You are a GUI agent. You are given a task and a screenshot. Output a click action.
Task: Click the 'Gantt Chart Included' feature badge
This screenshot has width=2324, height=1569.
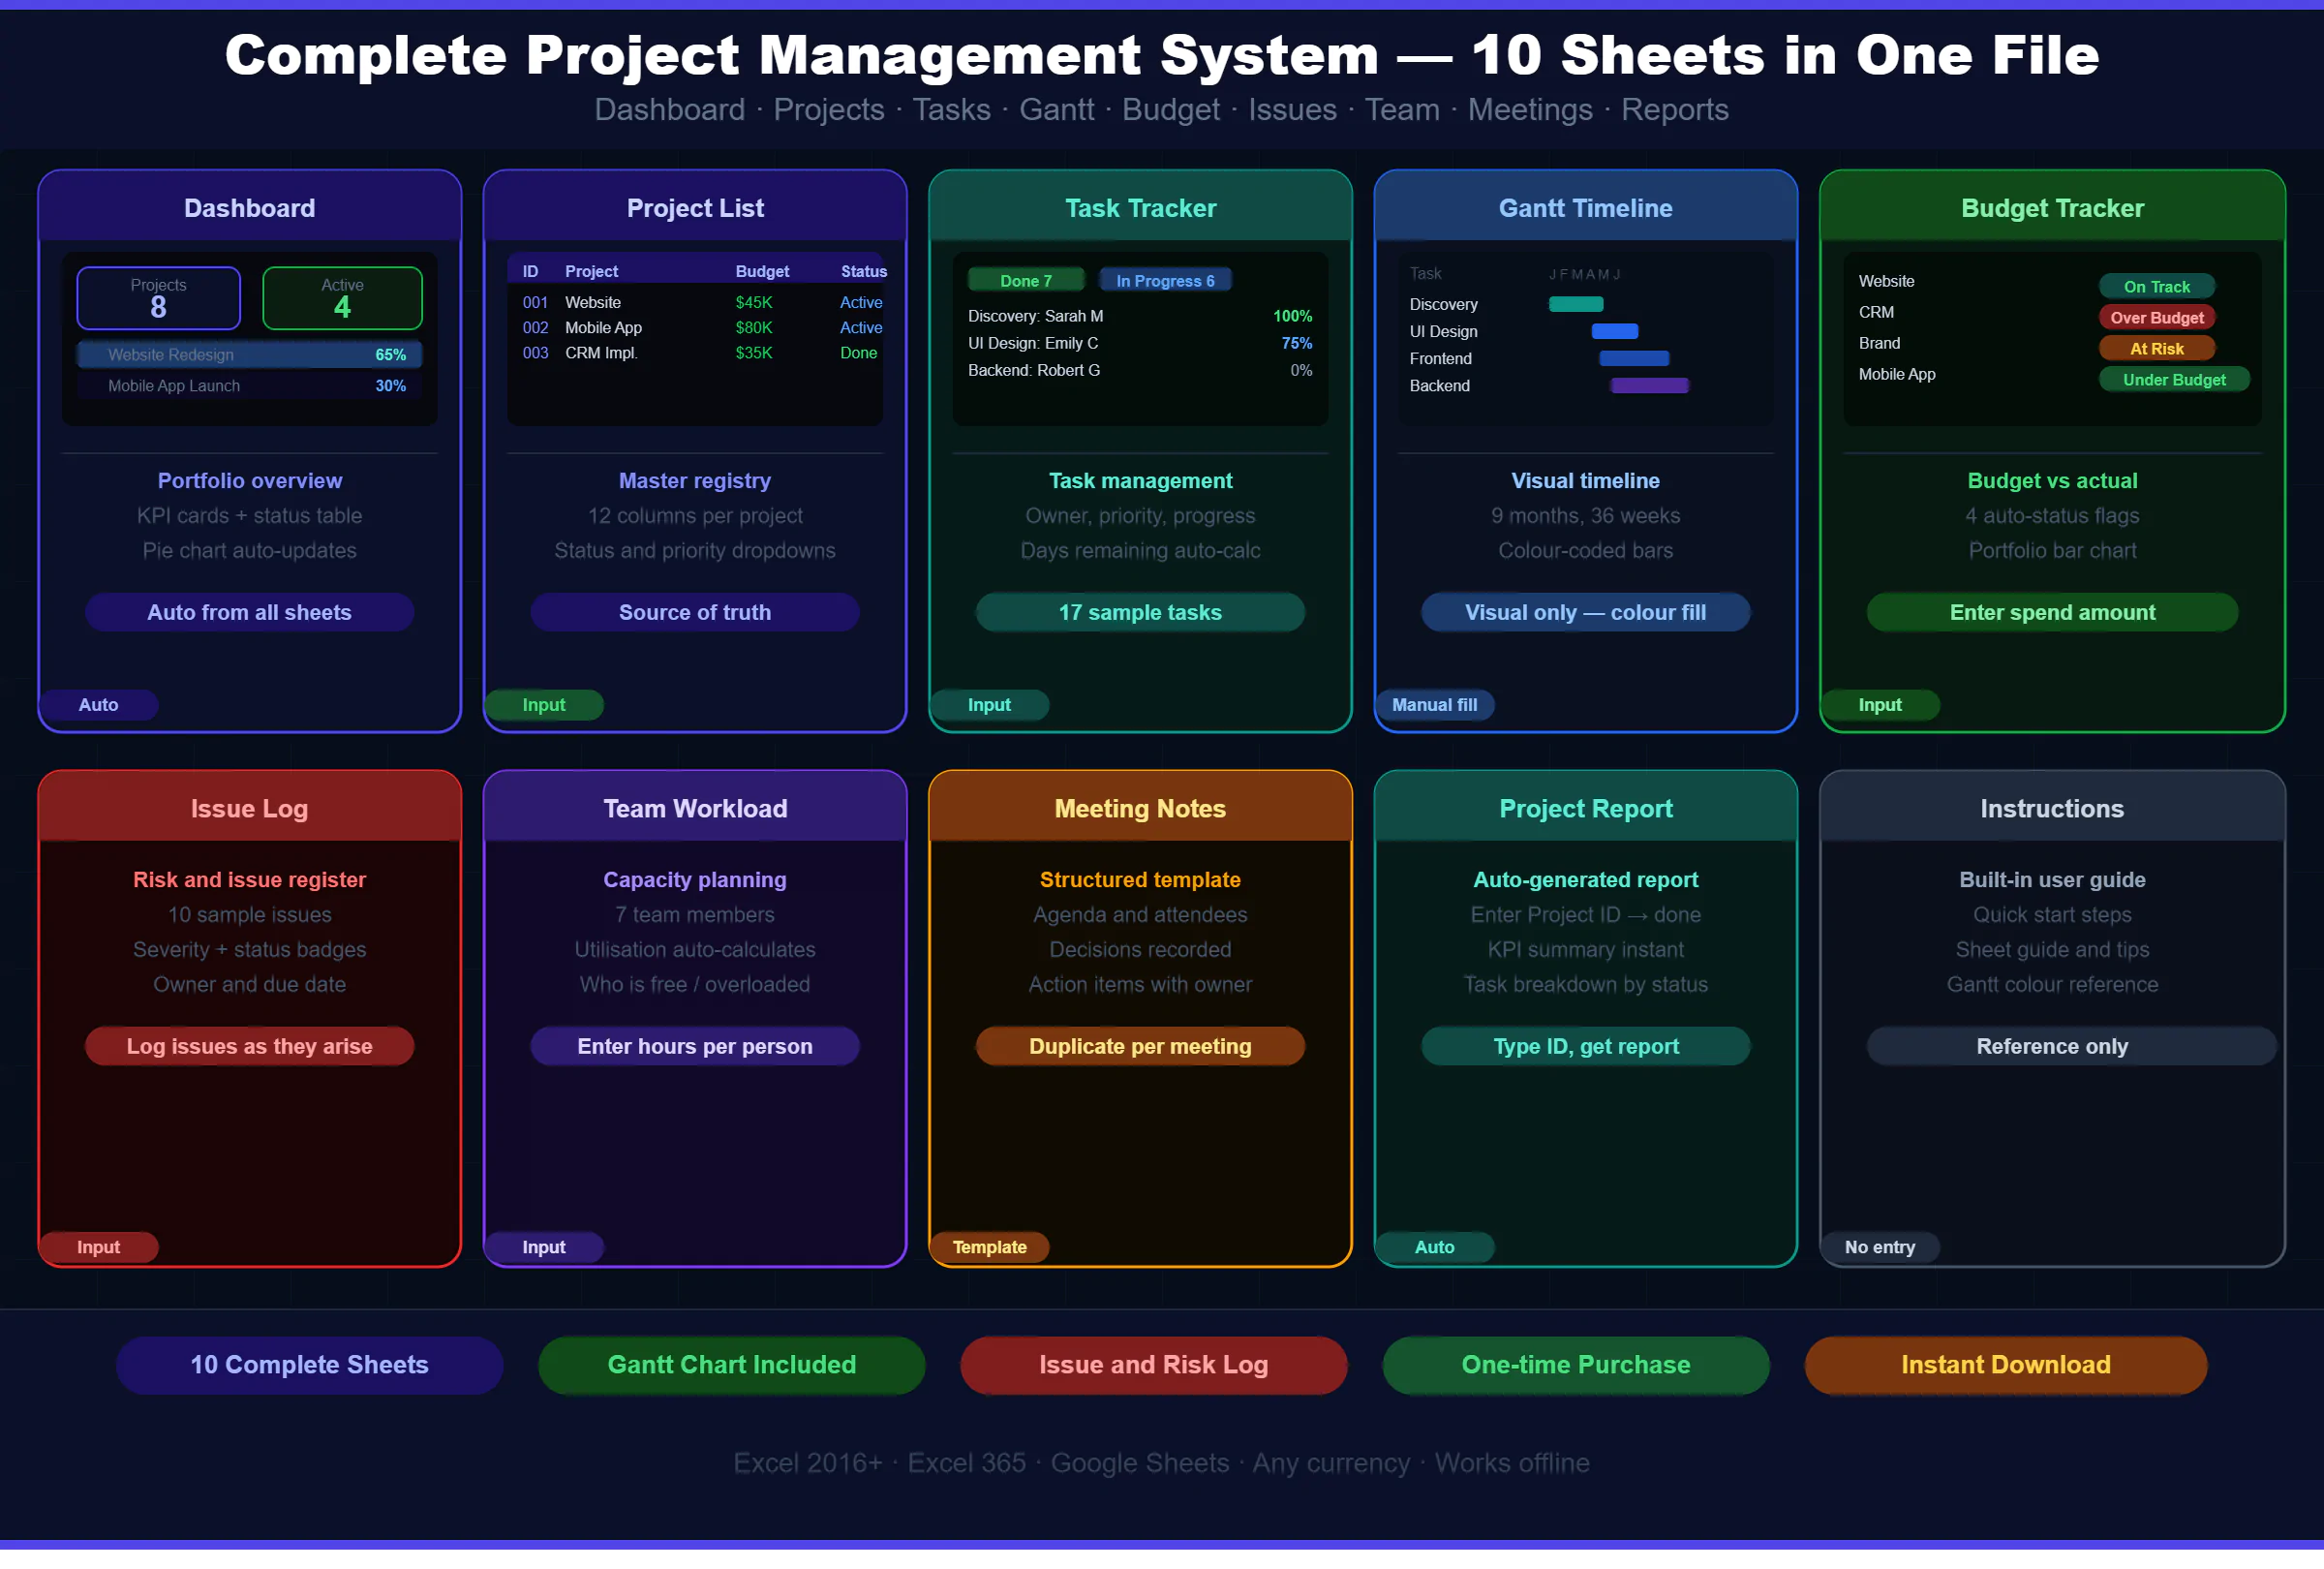point(731,1365)
